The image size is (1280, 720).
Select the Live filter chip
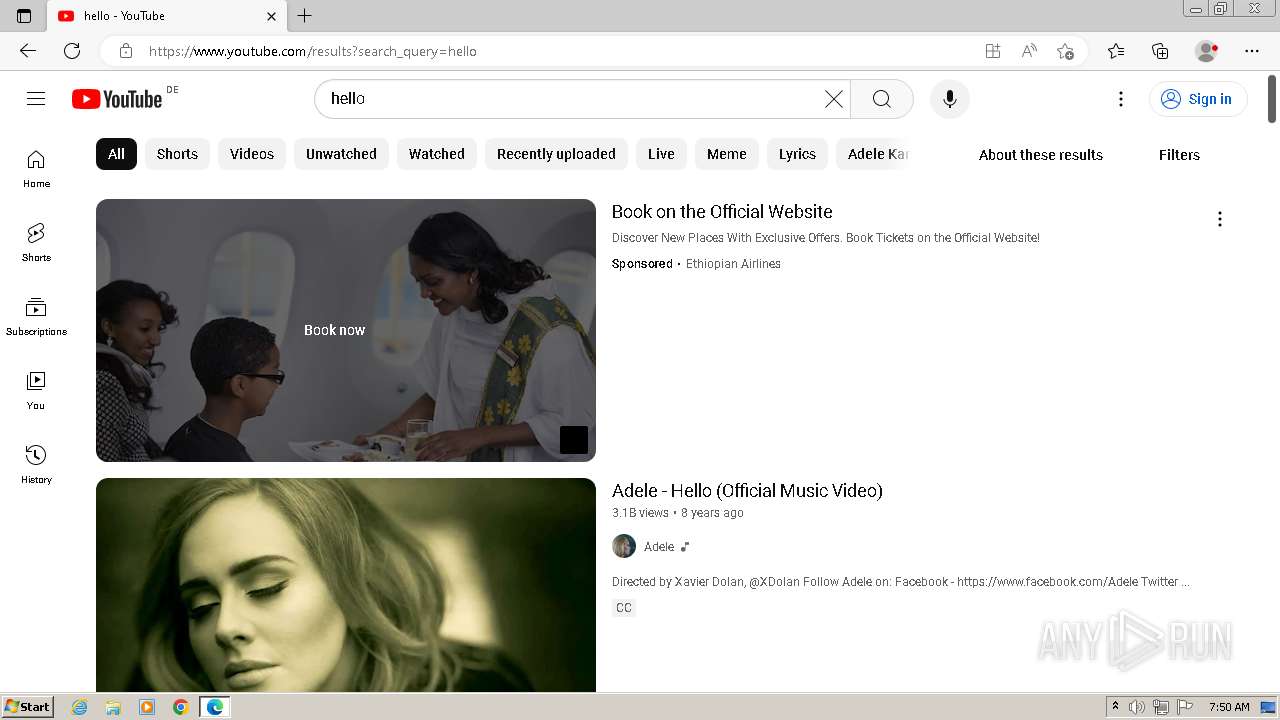click(x=661, y=154)
